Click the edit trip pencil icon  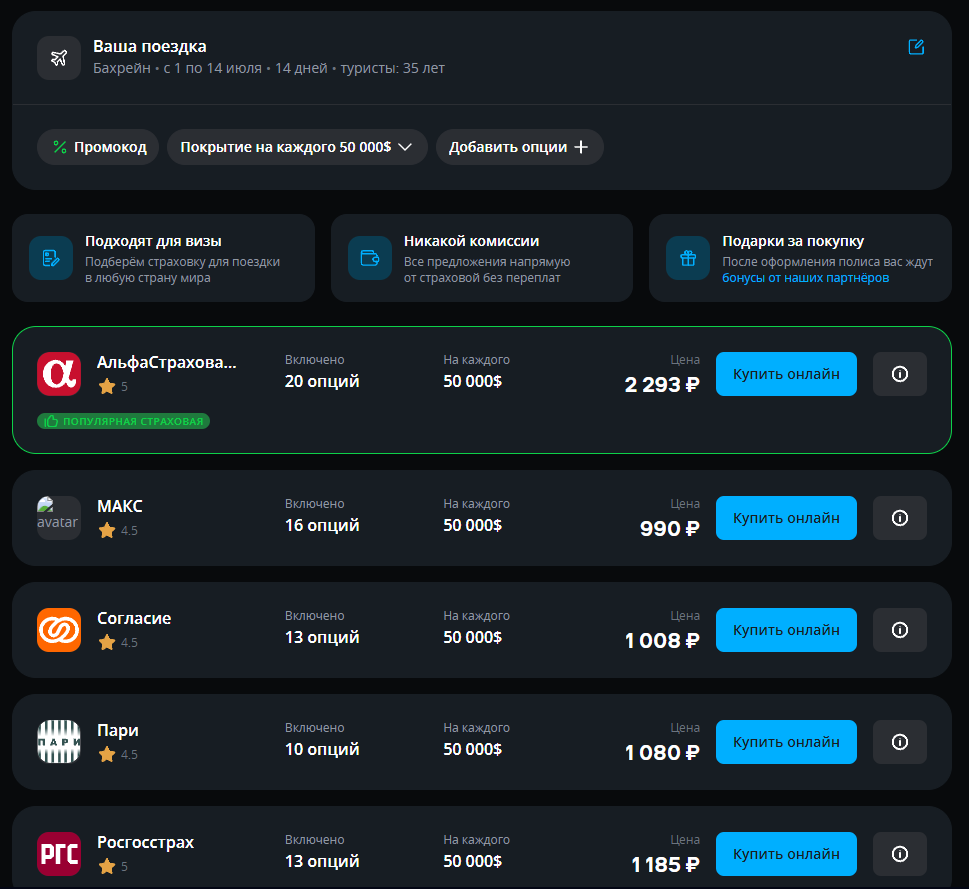(916, 47)
